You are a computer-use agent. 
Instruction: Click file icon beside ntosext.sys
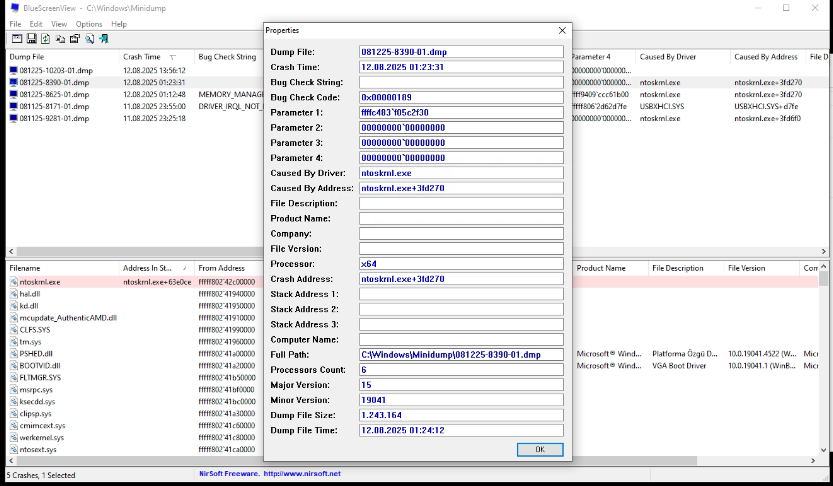click(x=14, y=449)
